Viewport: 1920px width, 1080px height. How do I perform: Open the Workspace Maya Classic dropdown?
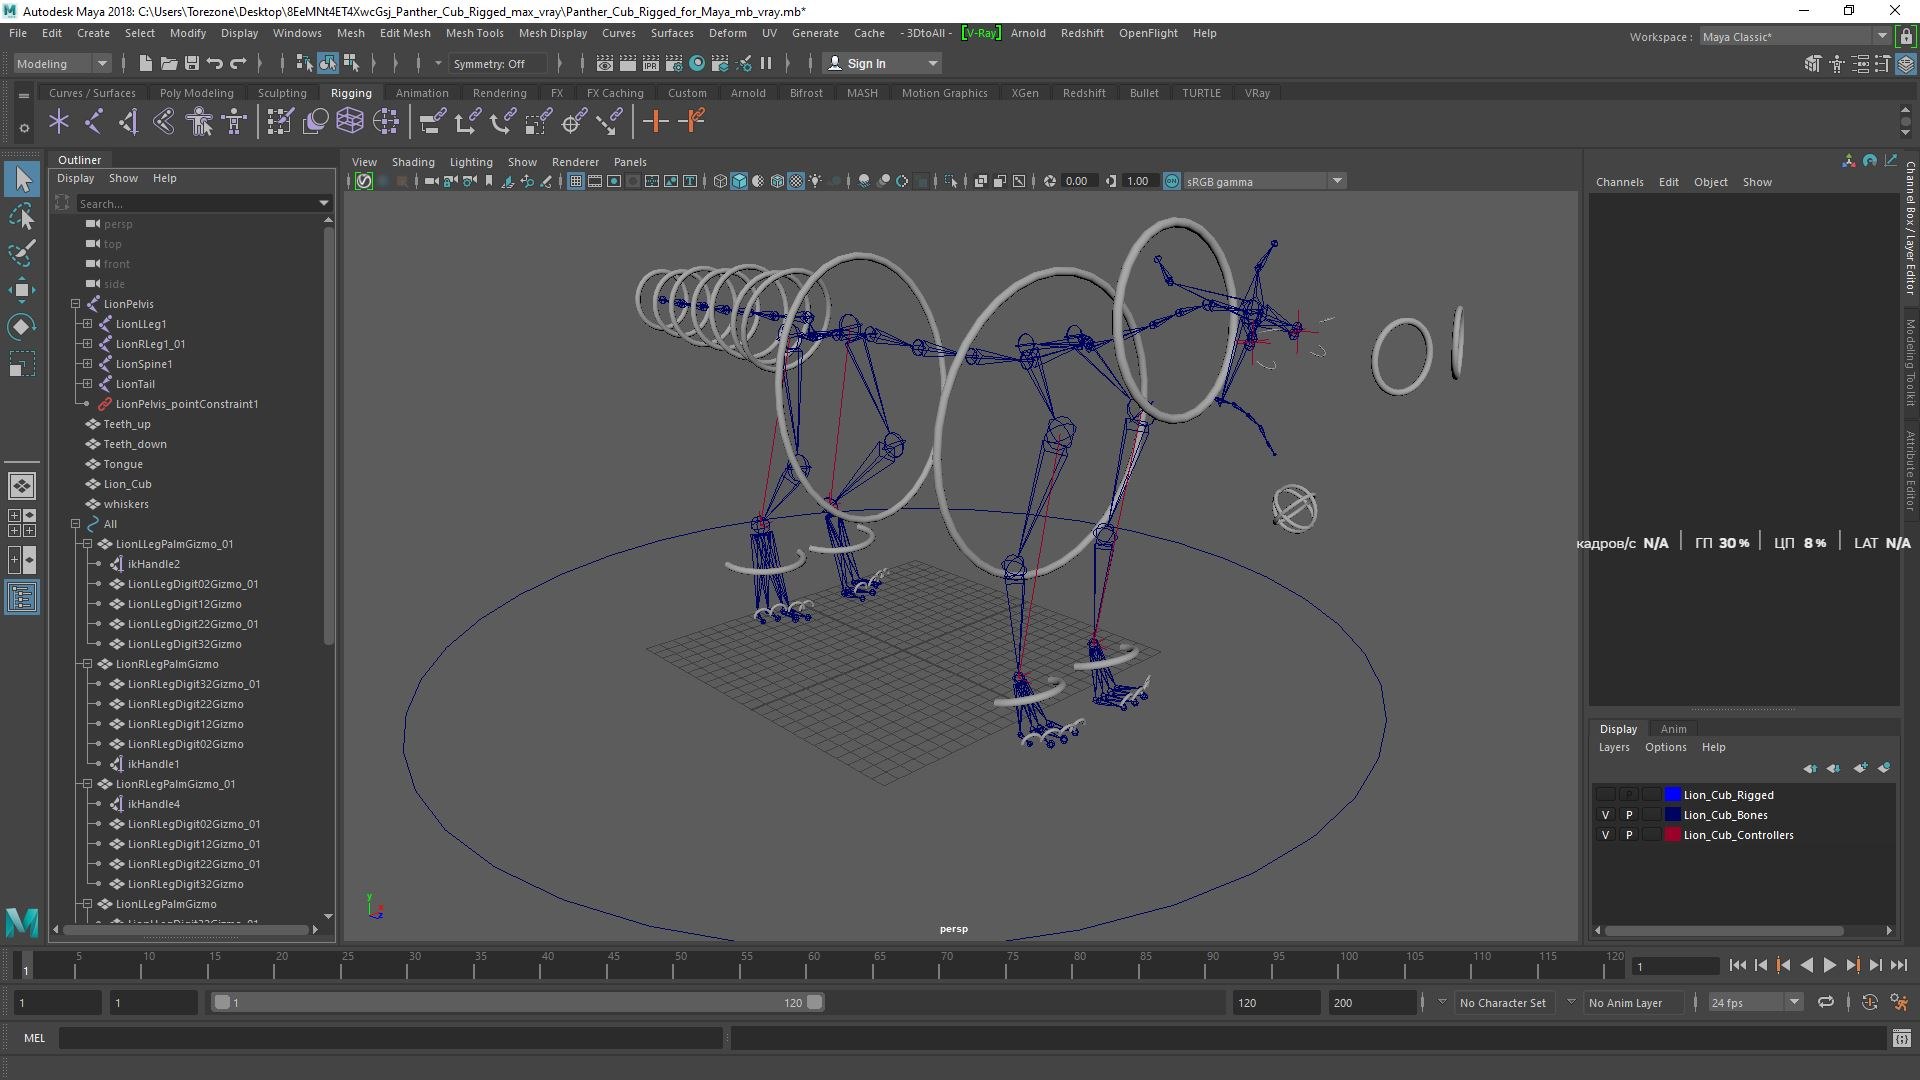(x=1795, y=37)
